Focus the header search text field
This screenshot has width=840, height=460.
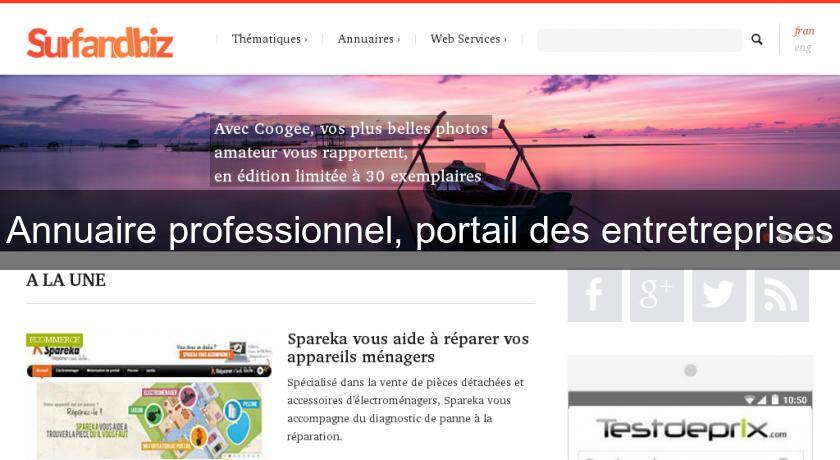point(640,40)
